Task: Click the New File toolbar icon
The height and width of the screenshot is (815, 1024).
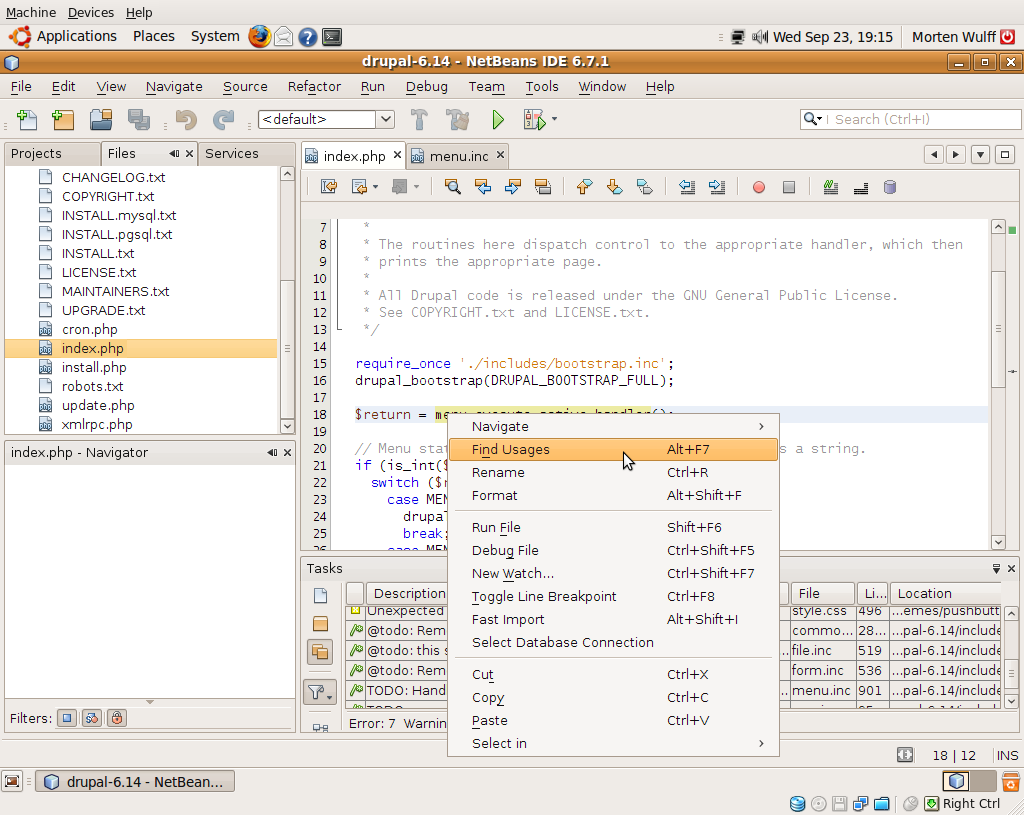Action: pyautogui.click(x=27, y=120)
